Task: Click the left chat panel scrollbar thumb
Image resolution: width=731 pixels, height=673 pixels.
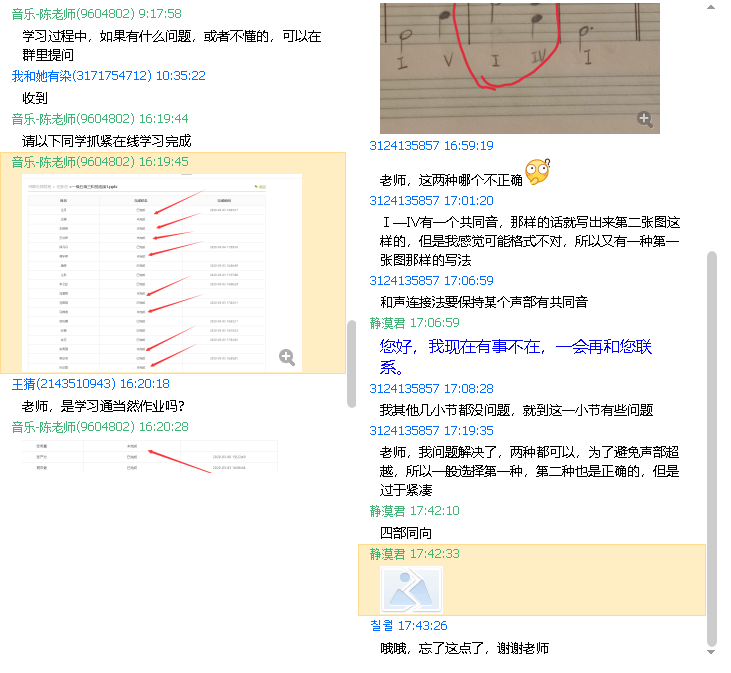Action: [x=351, y=363]
